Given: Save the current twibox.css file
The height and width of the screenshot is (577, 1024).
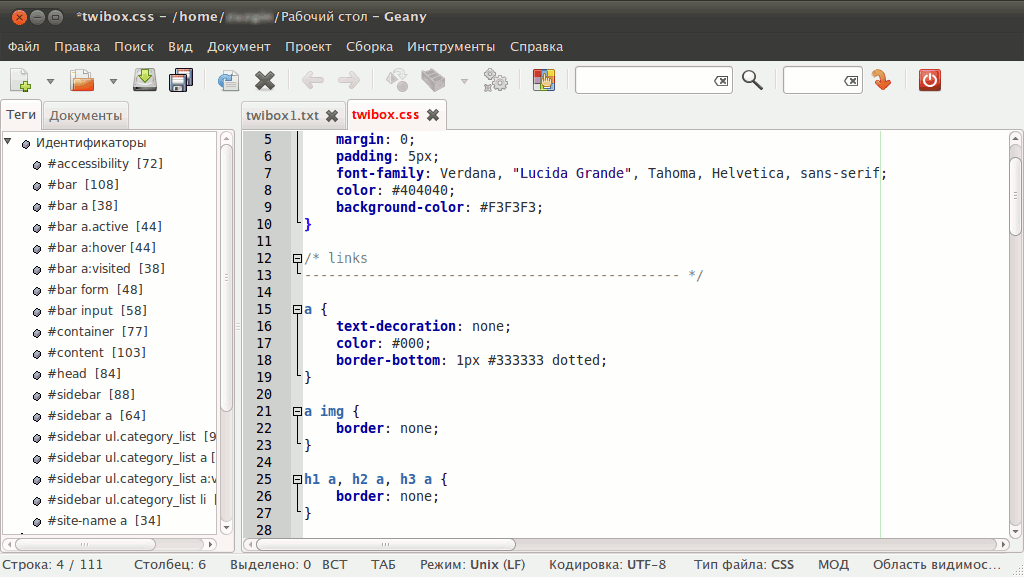Looking at the screenshot, I should click(144, 80).
